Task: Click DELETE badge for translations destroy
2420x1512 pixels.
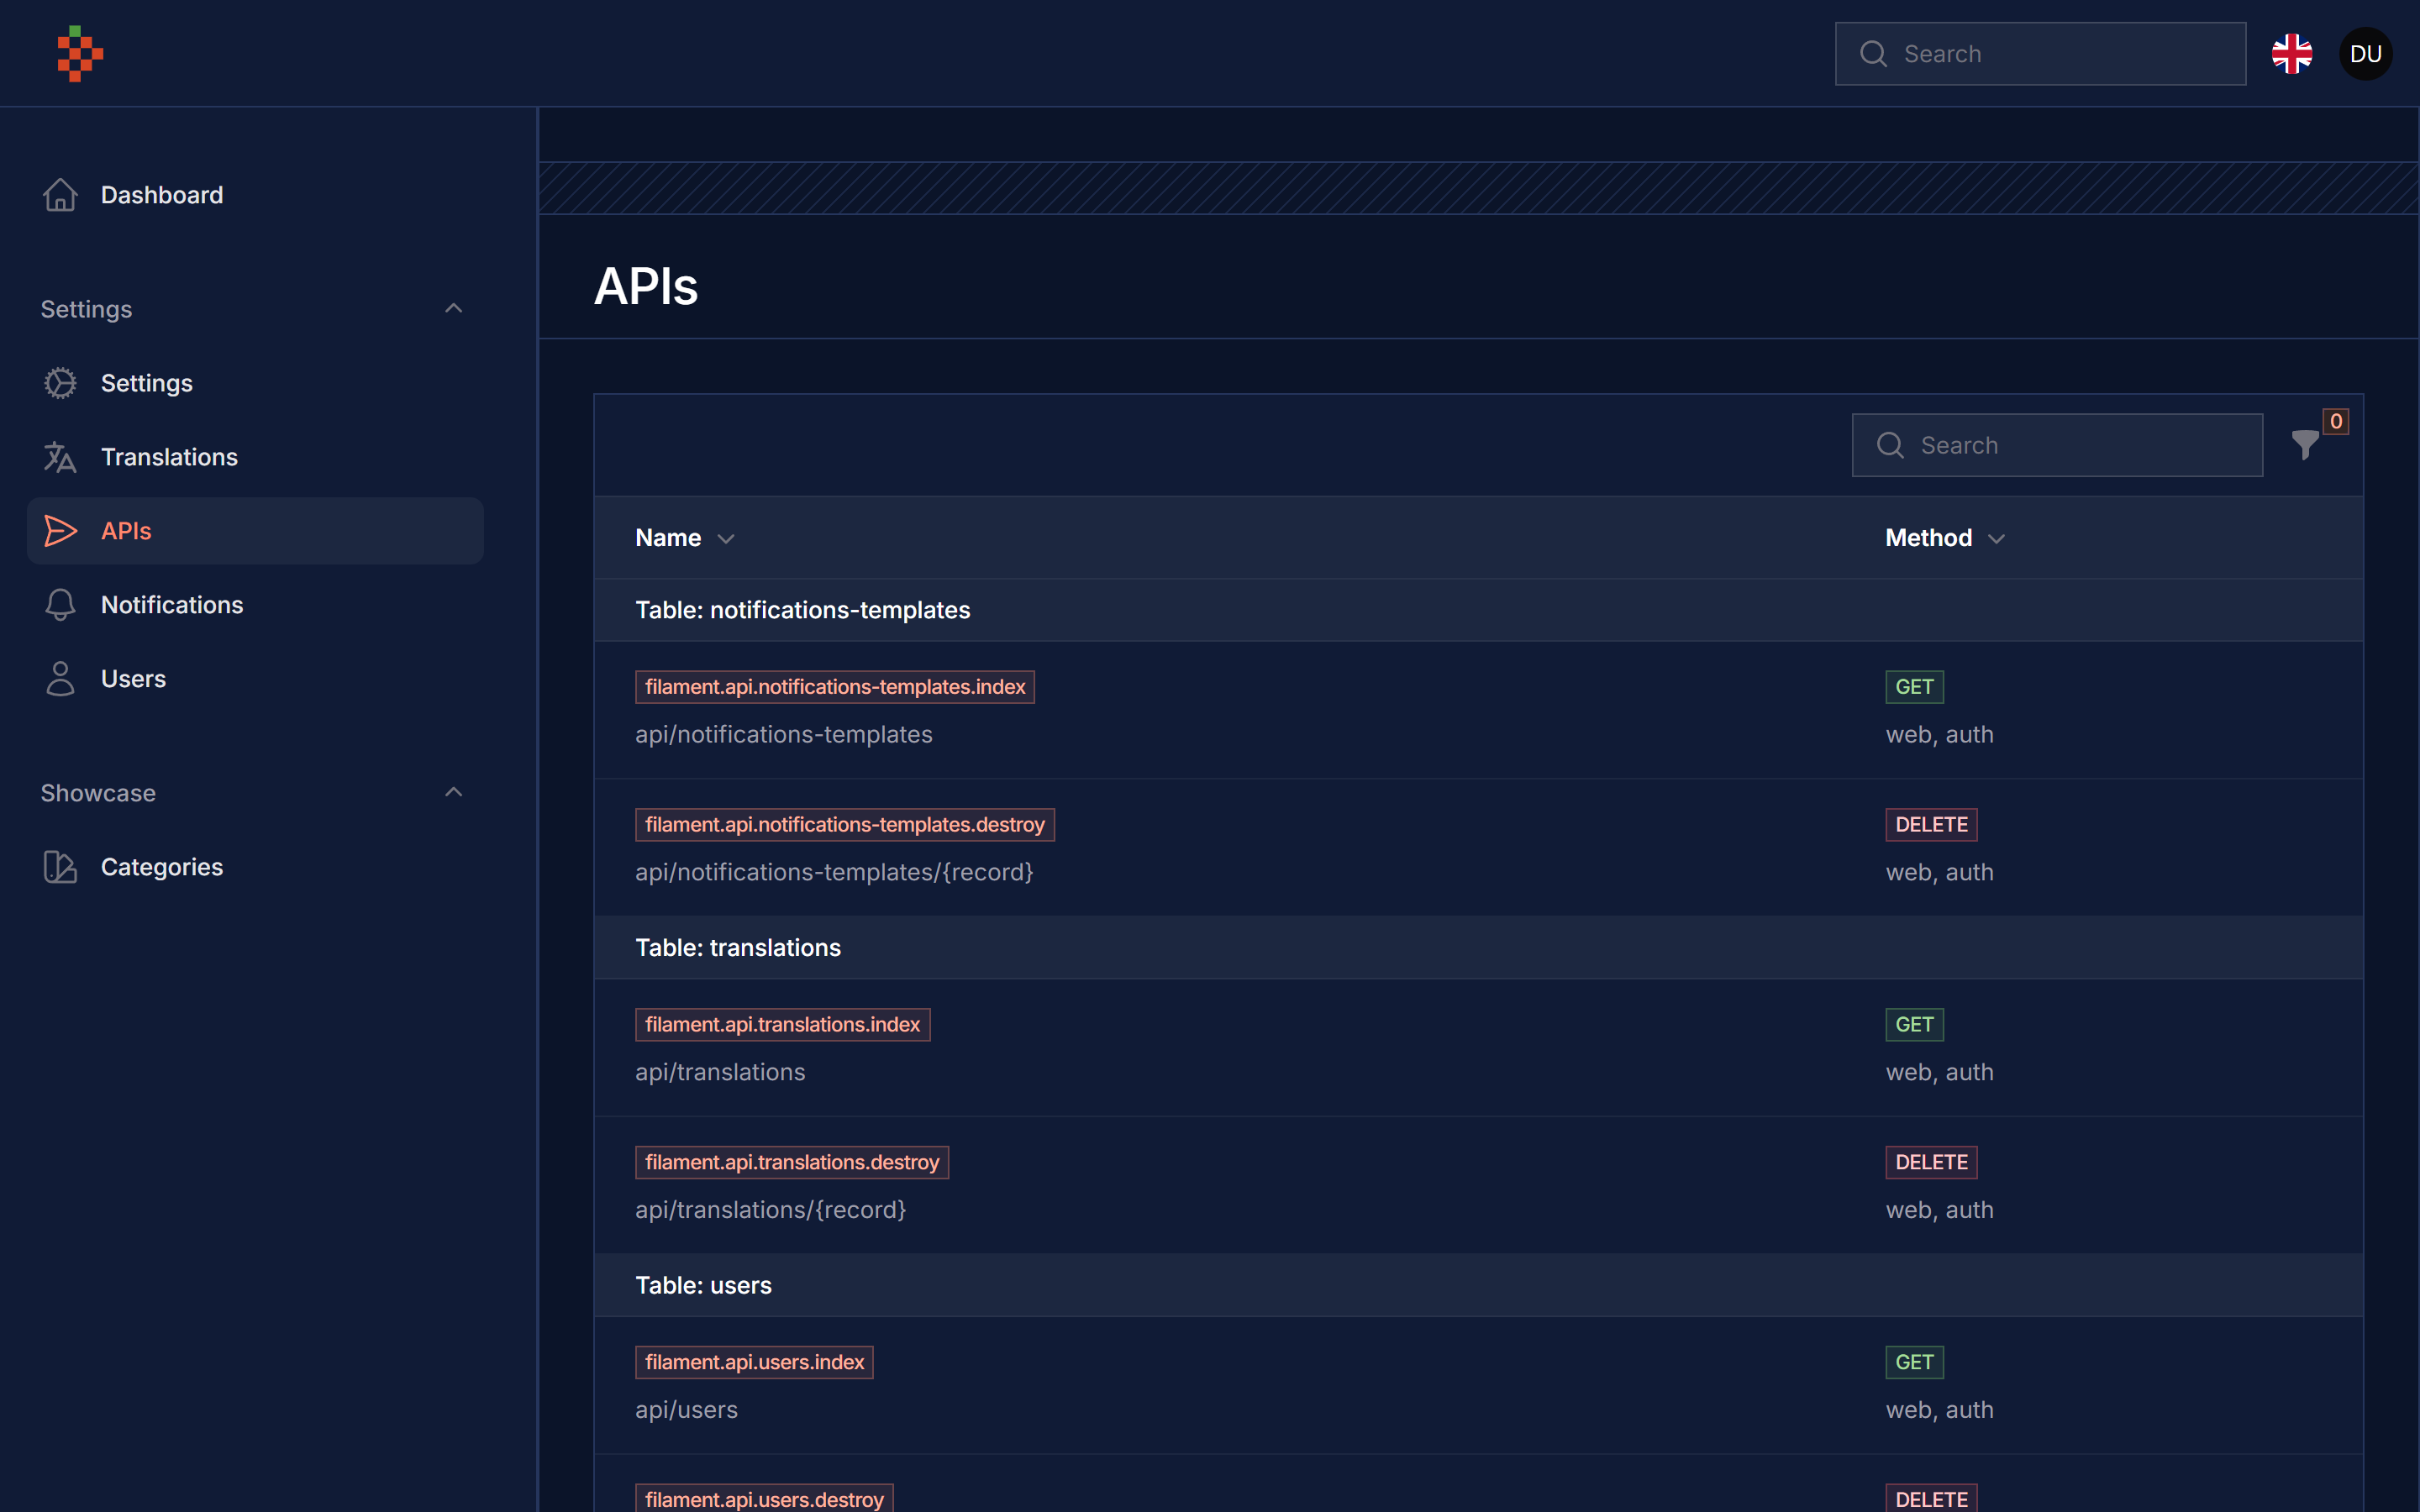Action: coord(1931,1163)
